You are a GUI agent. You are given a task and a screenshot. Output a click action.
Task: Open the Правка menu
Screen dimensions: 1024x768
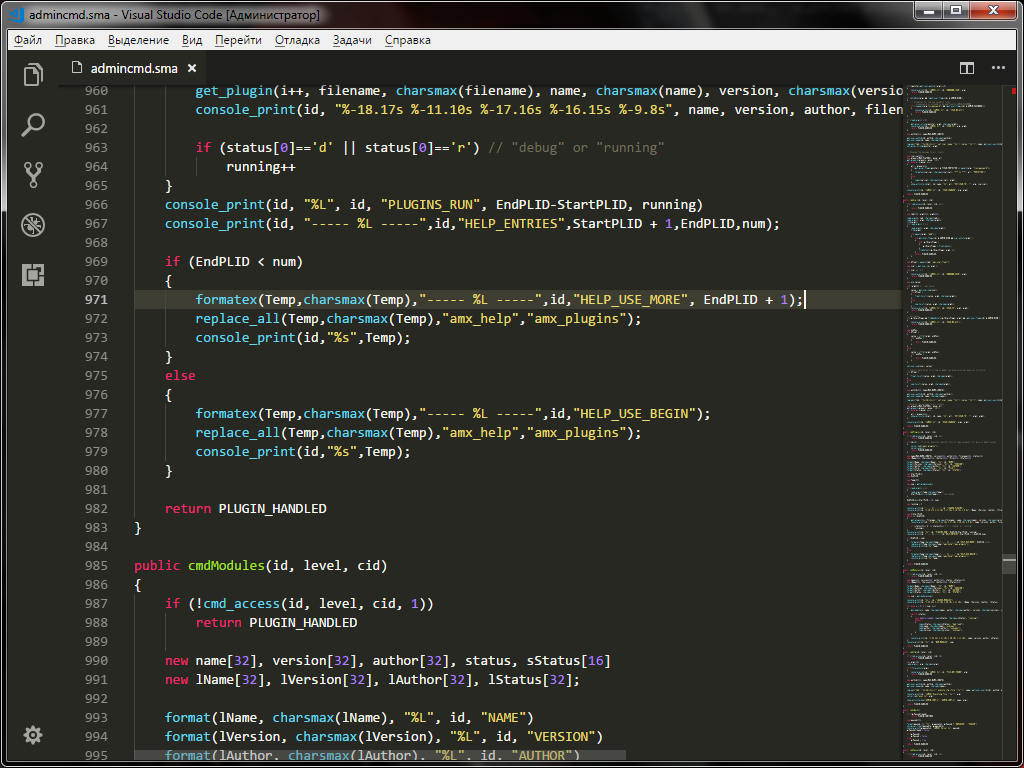(x=75, y=40)
